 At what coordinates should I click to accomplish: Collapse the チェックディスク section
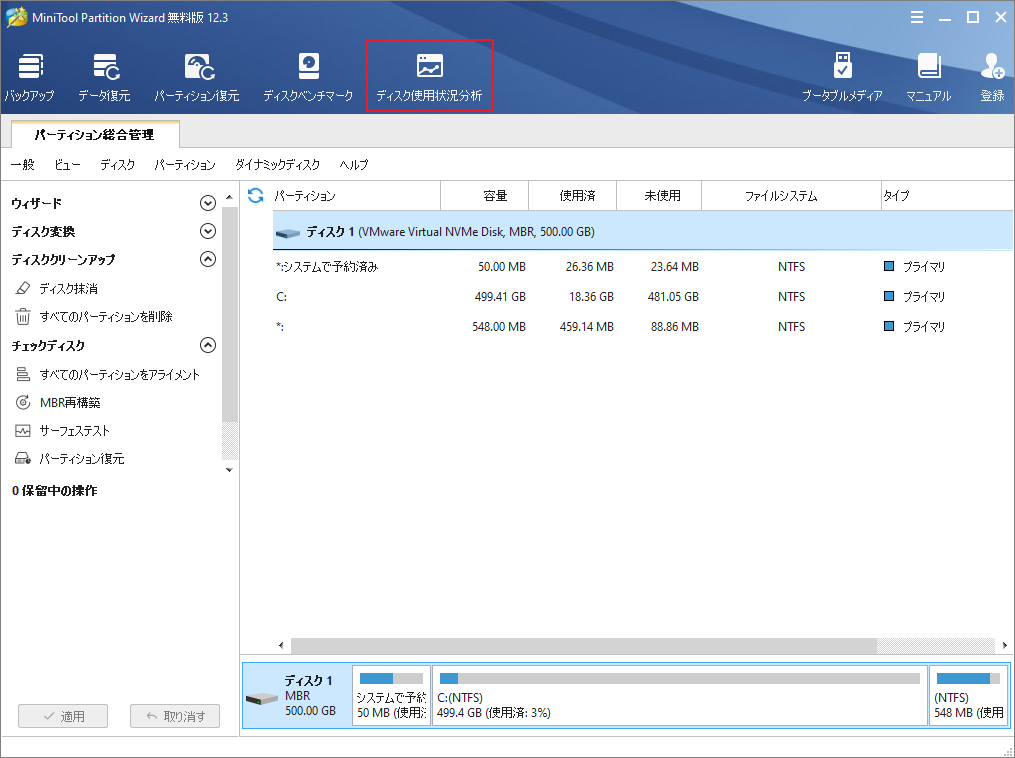(208, 345)
